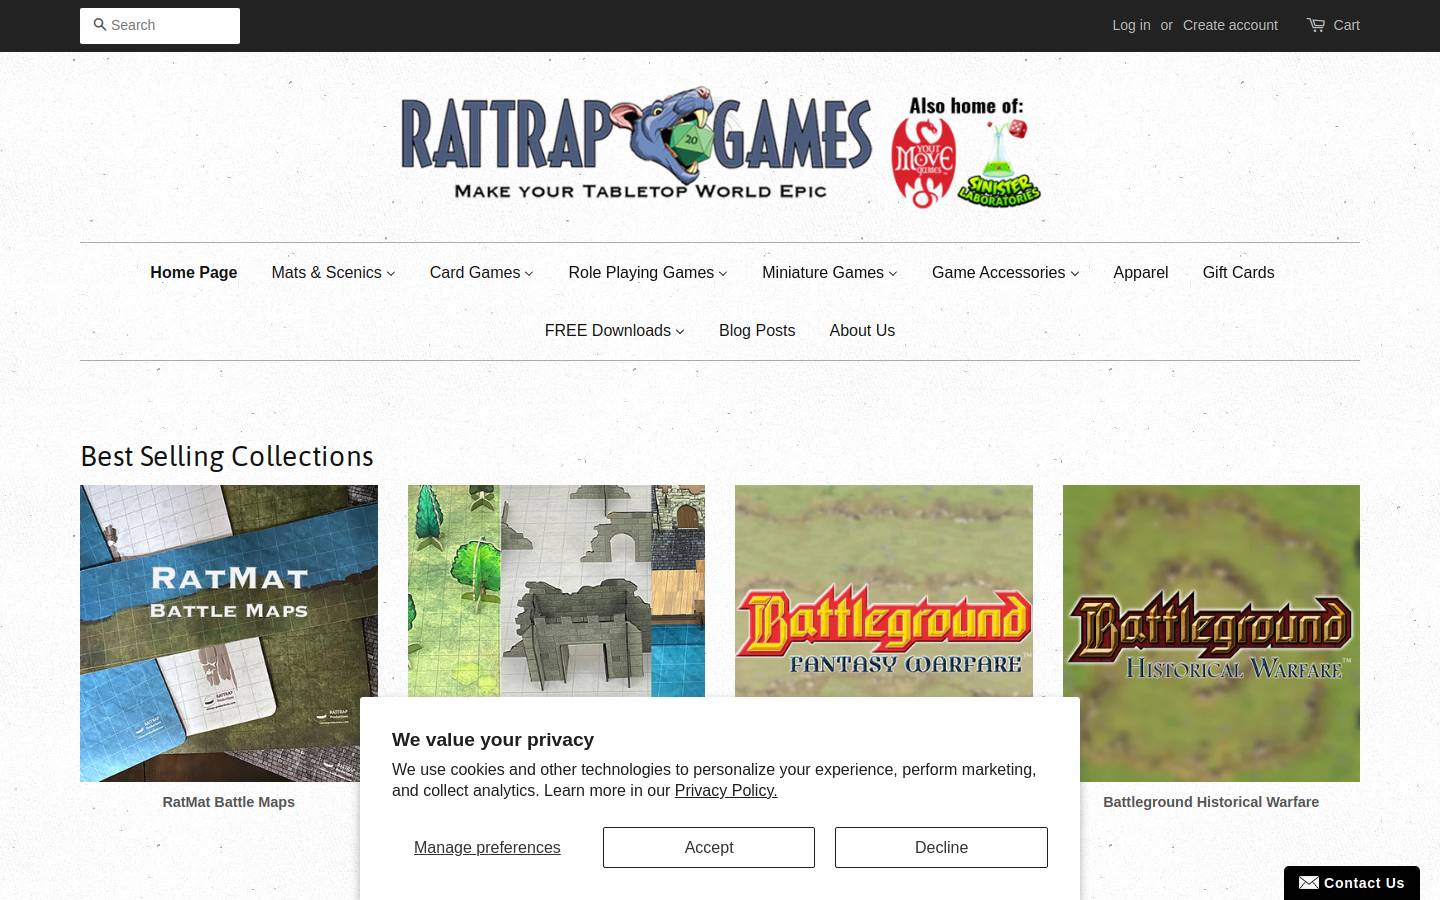Viewport: 1440px width, 900px height.
Task: Expand the Role Playing Games dropdown
Action: (648, 272)
